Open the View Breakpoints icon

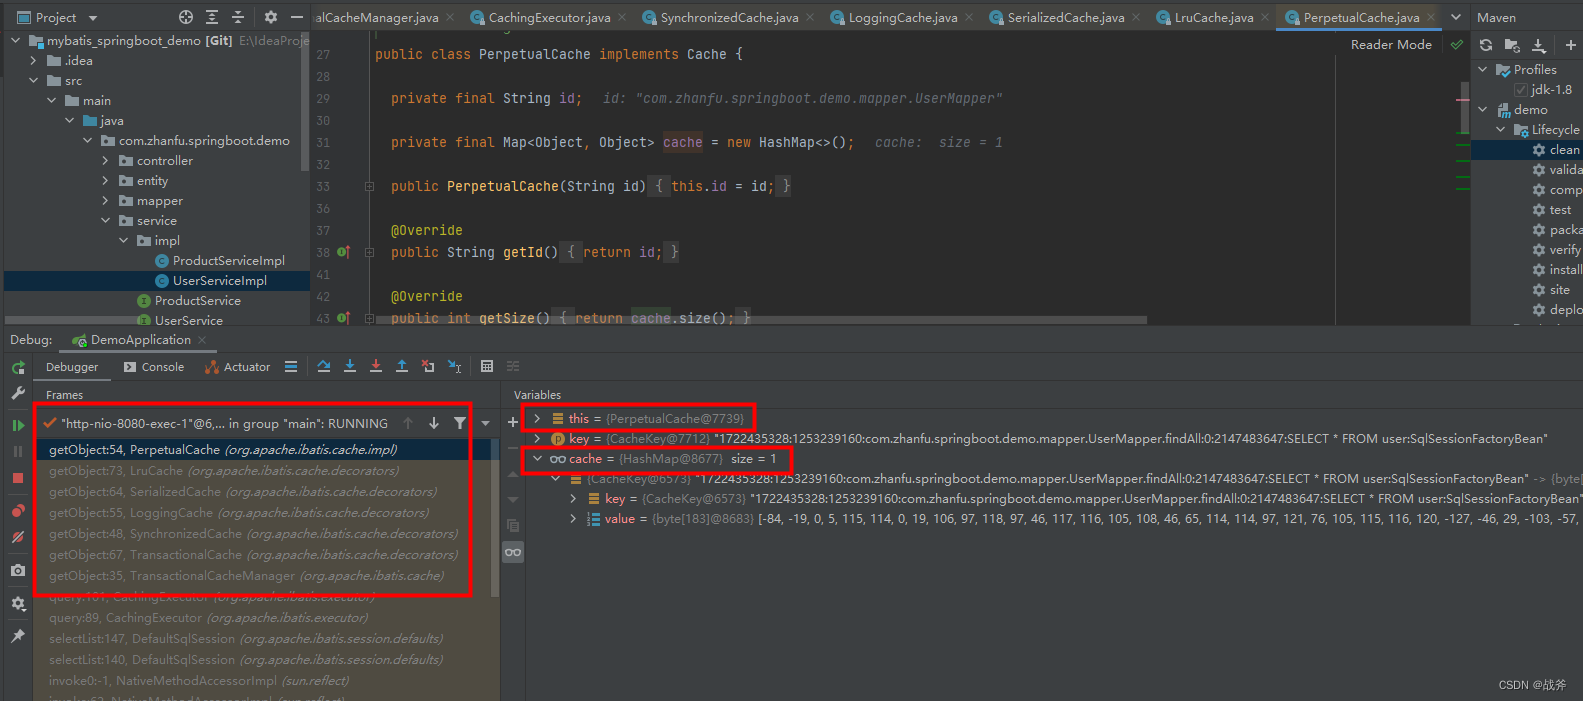pyautogui.click(x=18, y=511)
